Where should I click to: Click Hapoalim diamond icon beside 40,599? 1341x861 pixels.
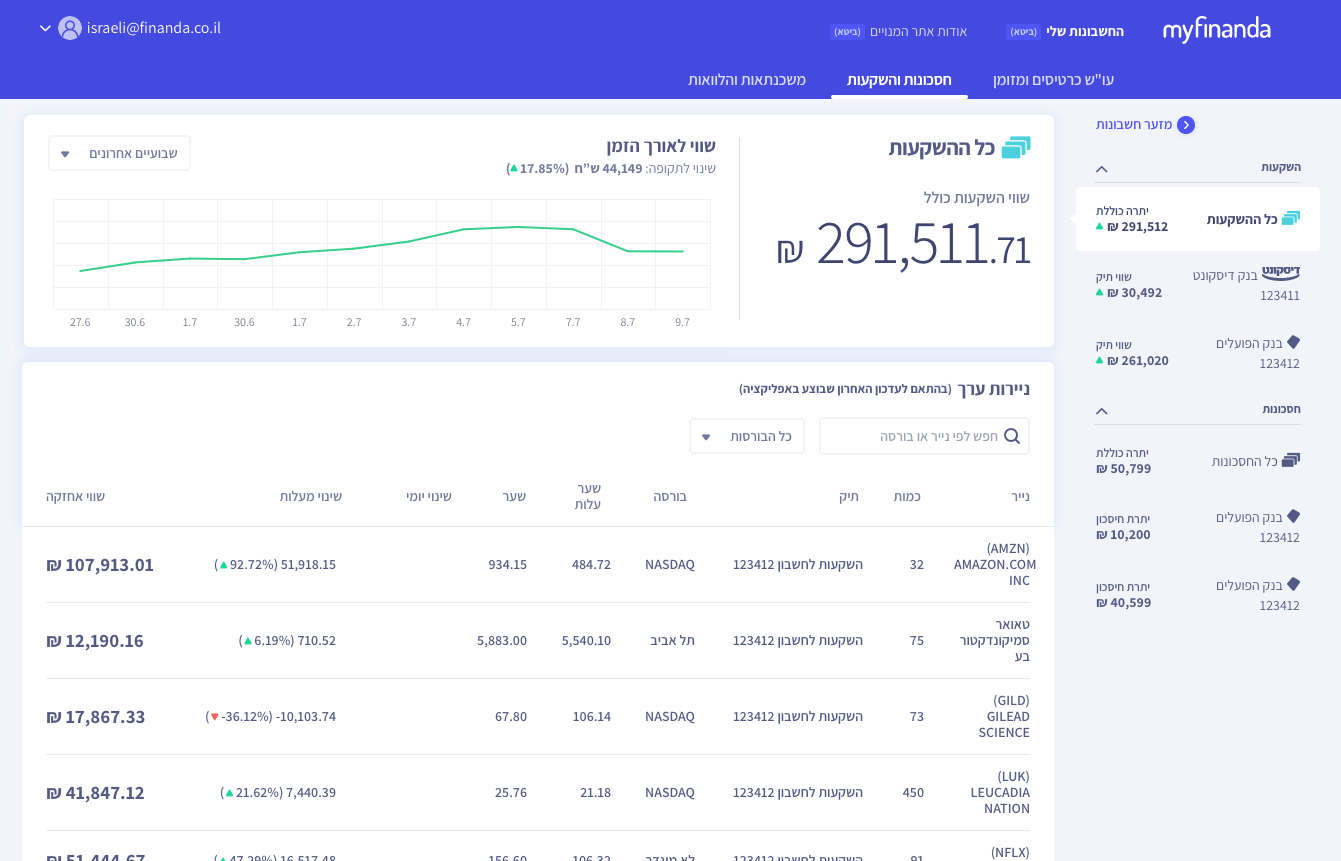[x=1293, y=584]
